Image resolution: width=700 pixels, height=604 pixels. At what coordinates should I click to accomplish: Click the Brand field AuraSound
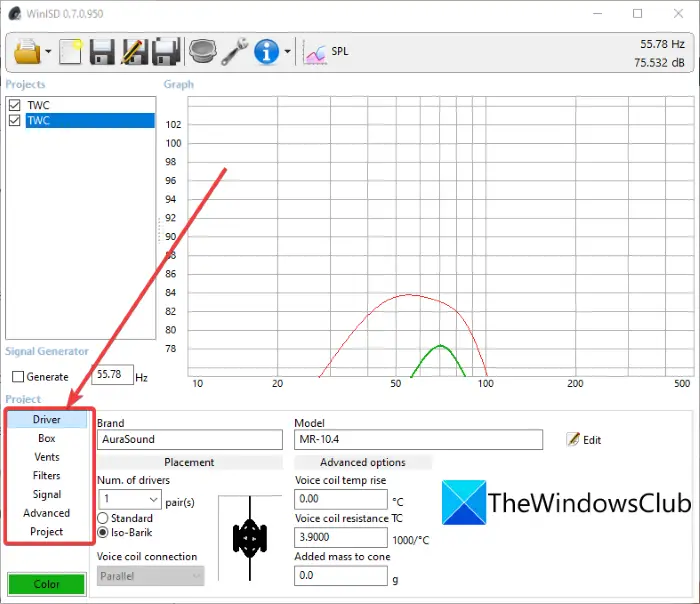click(190, 440)
